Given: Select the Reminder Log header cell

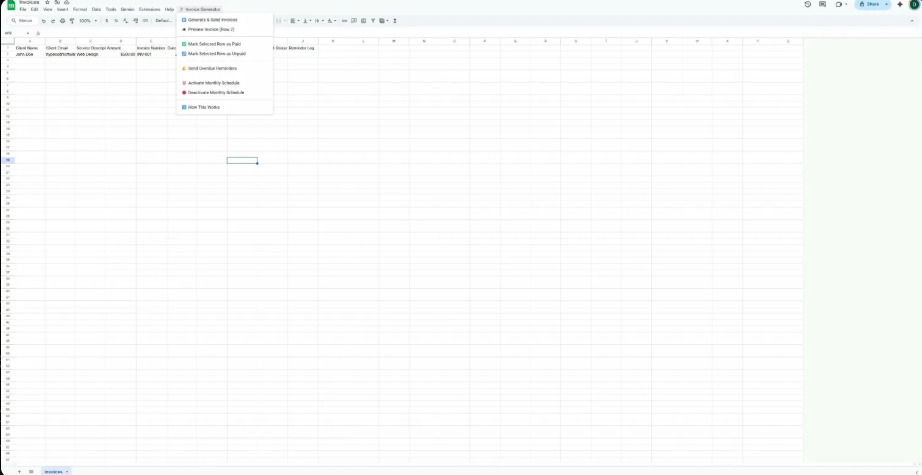Looking at the screenshot, I should 303,48.
